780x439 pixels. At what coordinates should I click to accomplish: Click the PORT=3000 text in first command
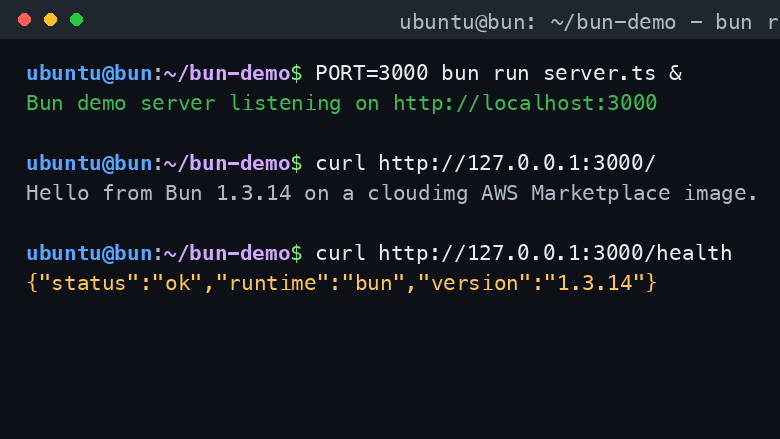[372, 73]
